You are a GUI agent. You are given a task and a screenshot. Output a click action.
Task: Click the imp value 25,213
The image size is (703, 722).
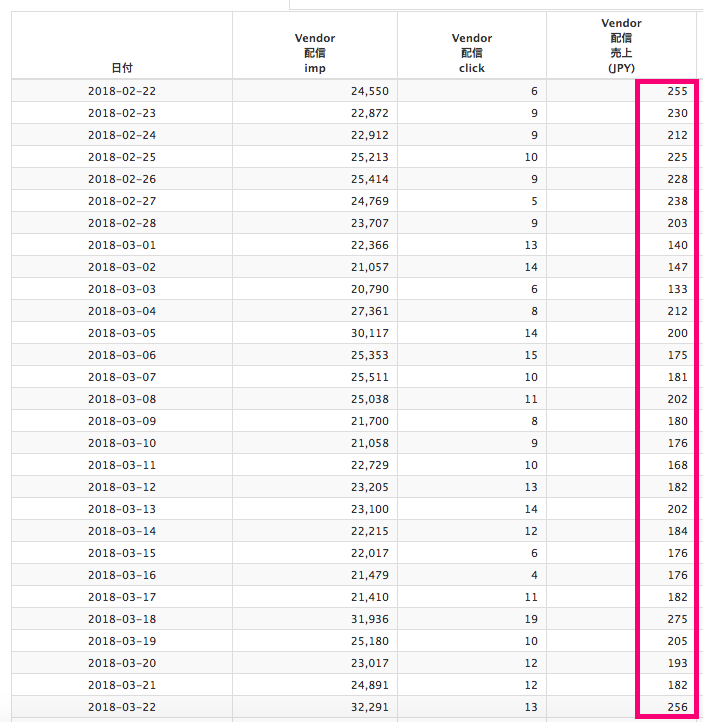click(370, 157)
